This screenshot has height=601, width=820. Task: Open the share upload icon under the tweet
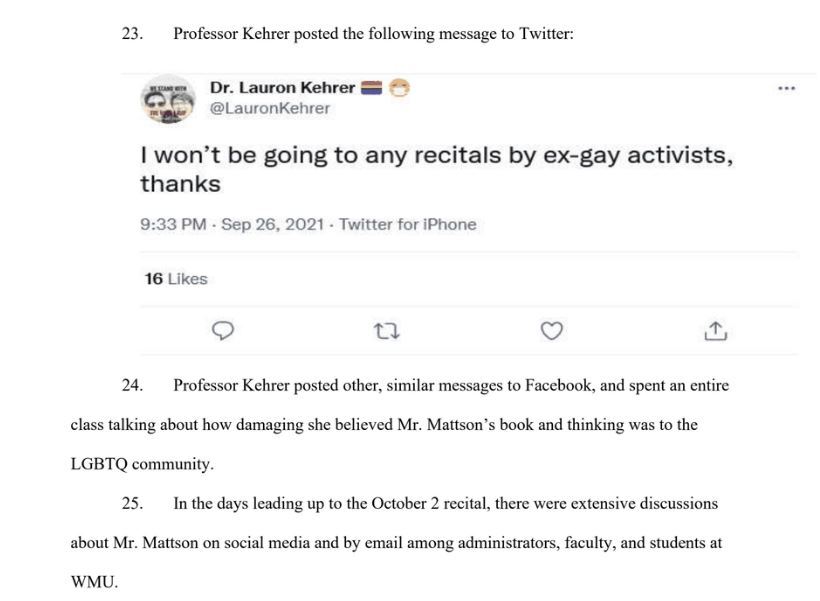715,331
